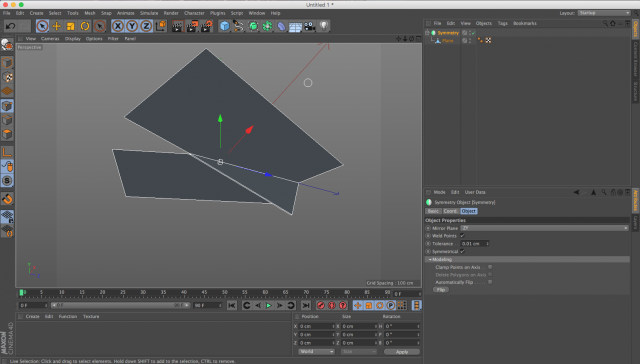Viewport: 640px width, 364px height.
Task: Enable Clamp Points on Axis
Action: click(x=490, y=267)
